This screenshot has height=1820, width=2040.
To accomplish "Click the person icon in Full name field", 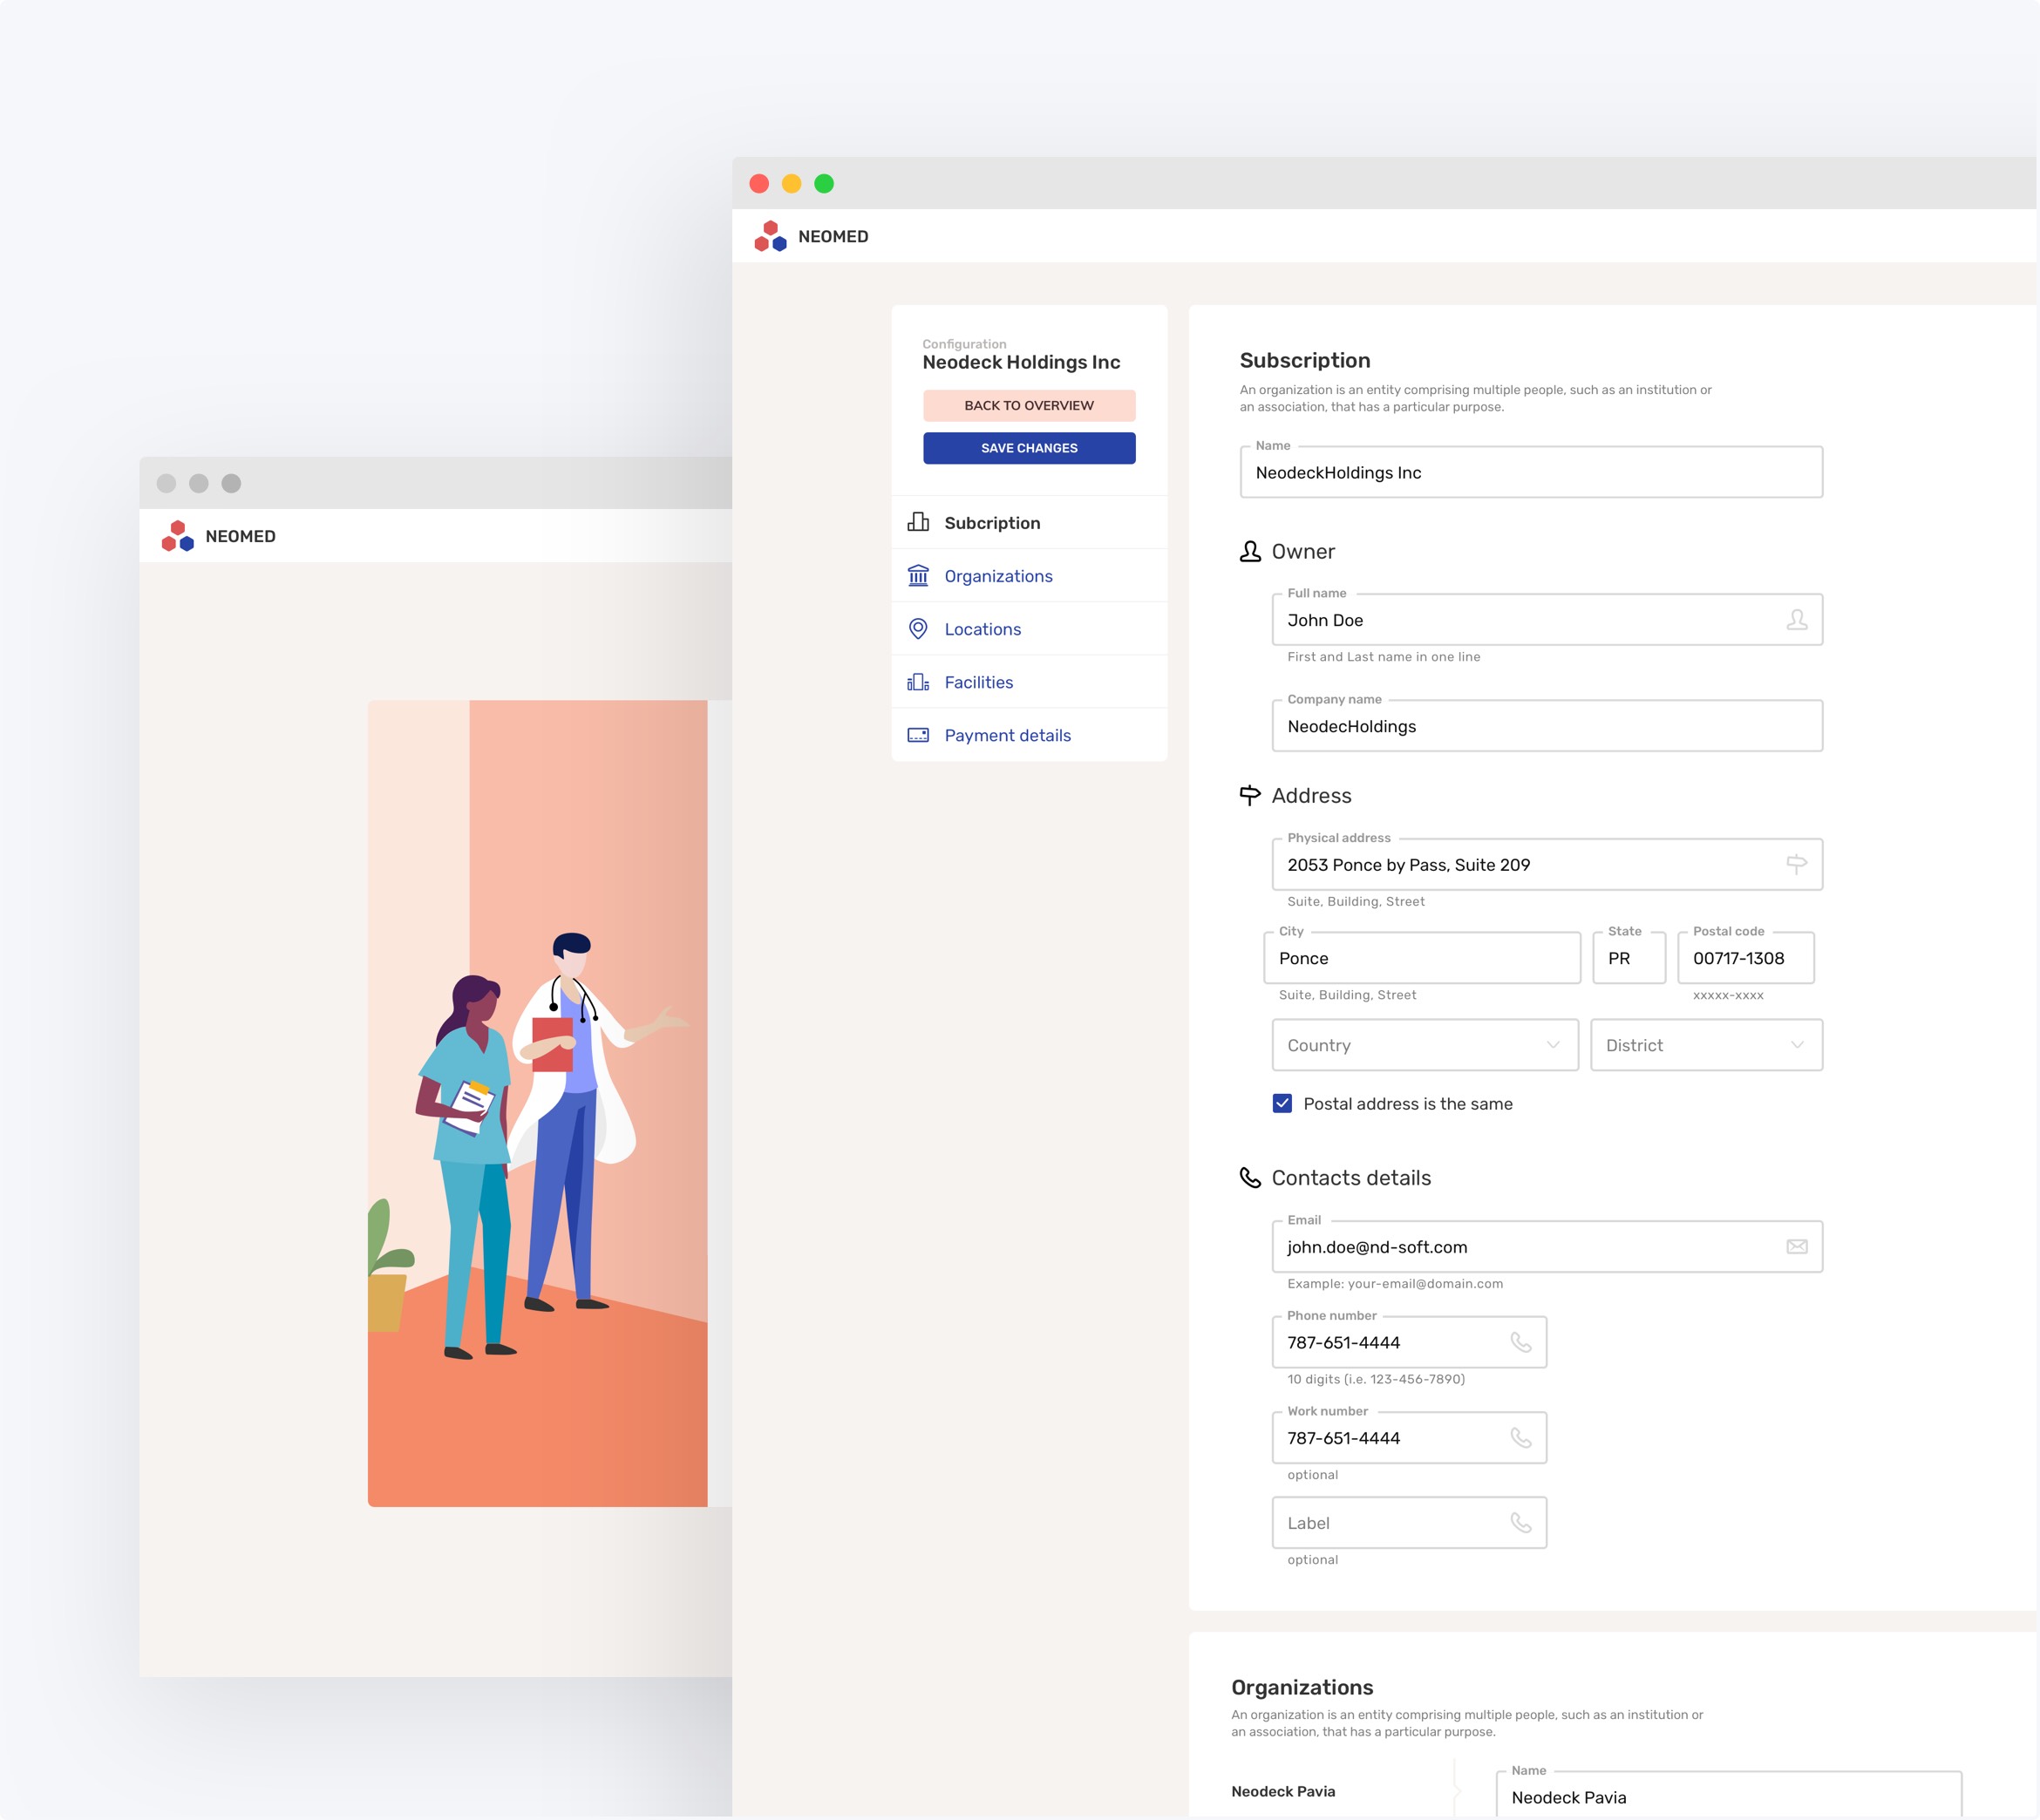I will pos(1797,620).
